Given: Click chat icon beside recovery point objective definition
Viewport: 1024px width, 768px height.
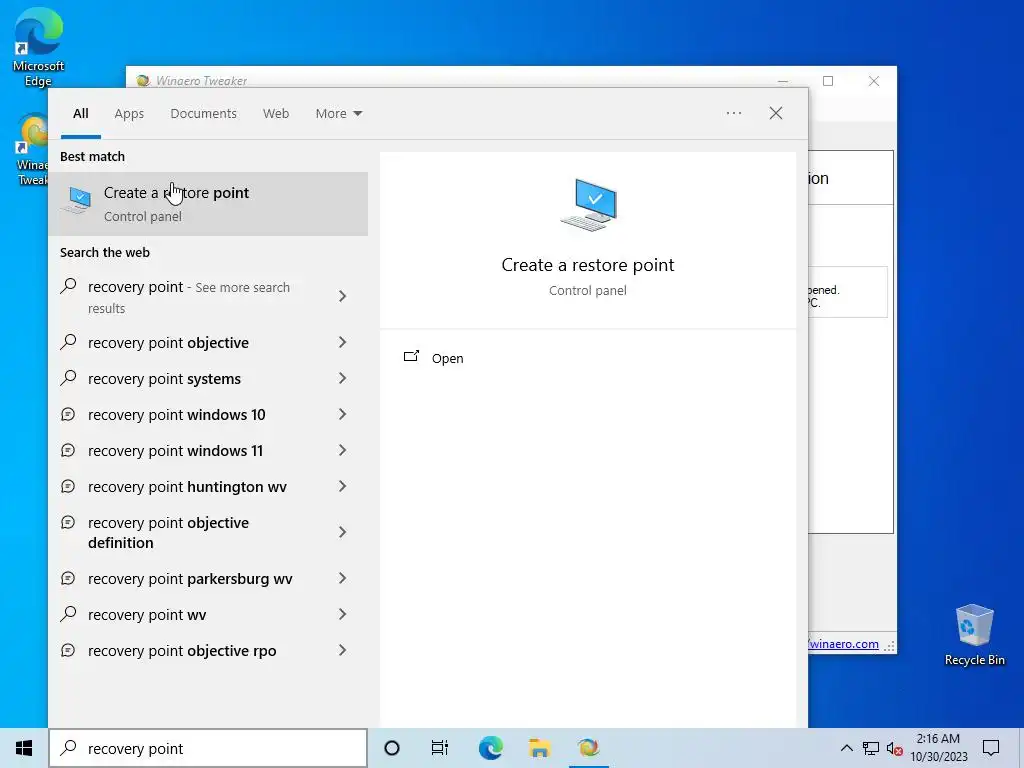Looking at the screenshot, I should [x=68, y=522].
